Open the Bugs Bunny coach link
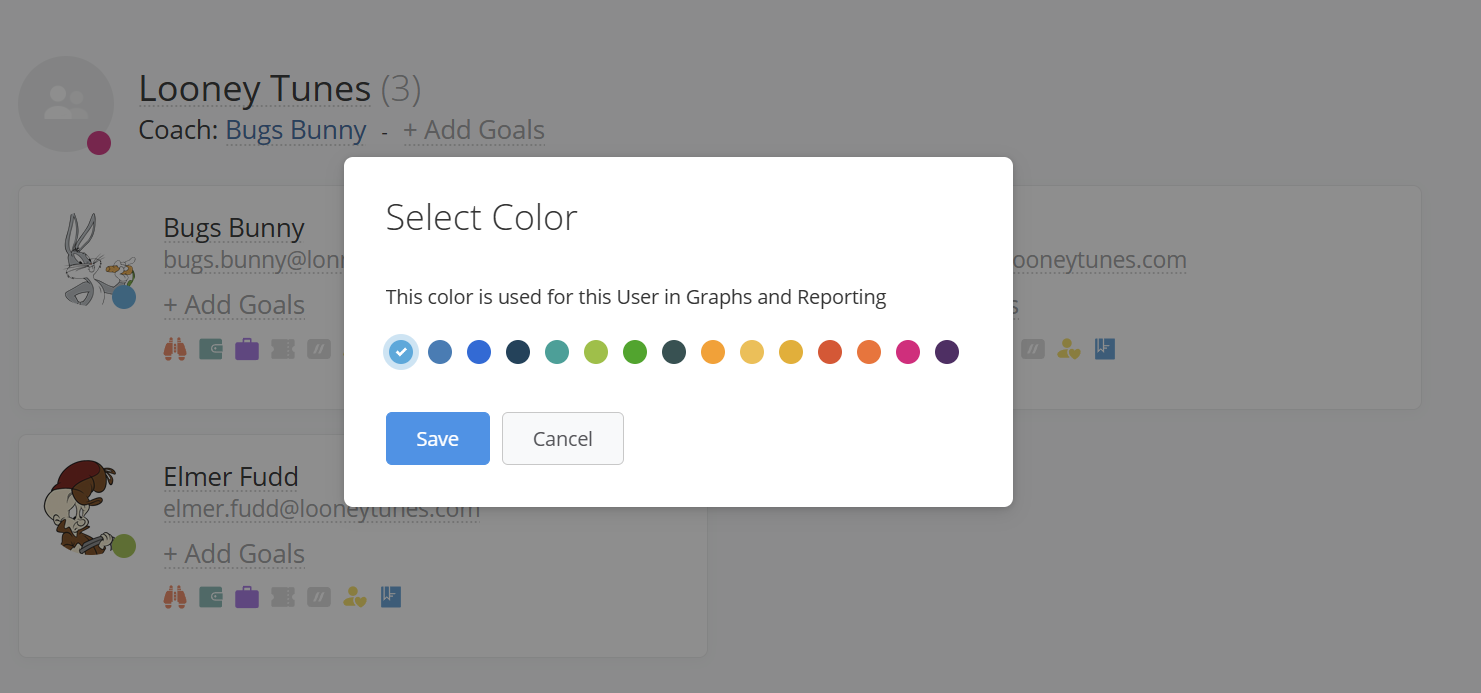 [x=296, y=130]
